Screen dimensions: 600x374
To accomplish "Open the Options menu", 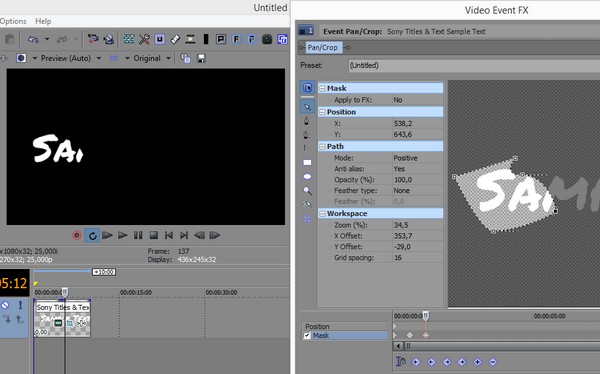I will point(13,21).
